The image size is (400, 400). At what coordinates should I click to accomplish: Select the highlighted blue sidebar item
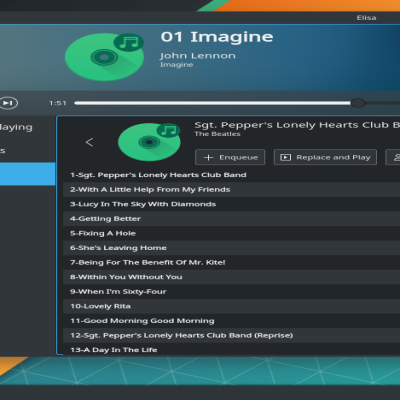[27, 174]
